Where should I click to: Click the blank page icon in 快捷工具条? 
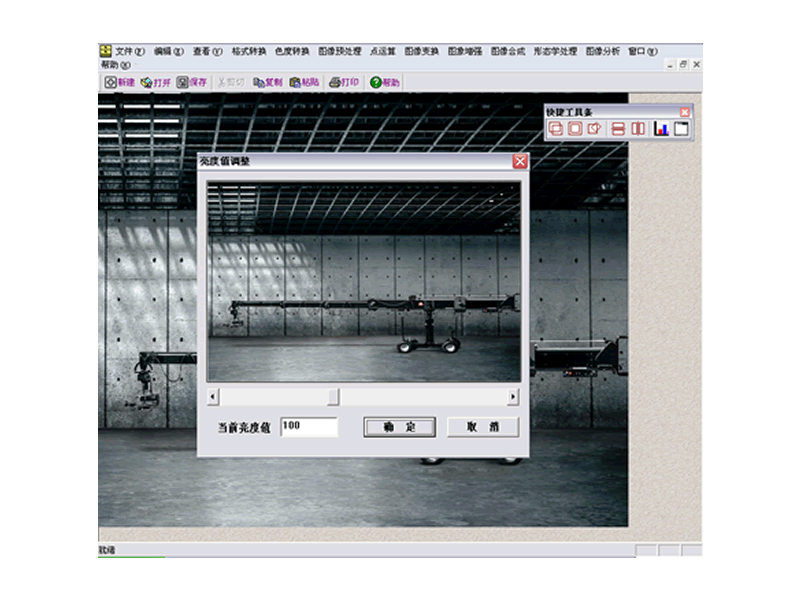681,128
